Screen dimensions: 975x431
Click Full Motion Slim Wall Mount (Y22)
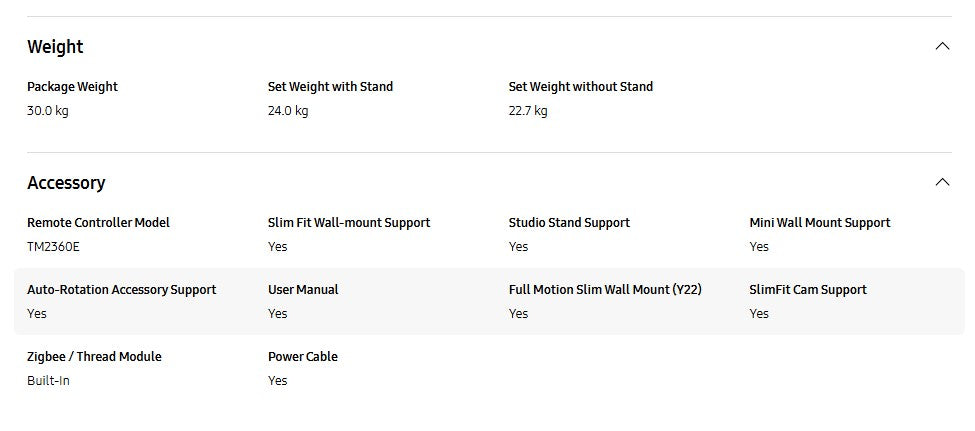coord(604,290)
